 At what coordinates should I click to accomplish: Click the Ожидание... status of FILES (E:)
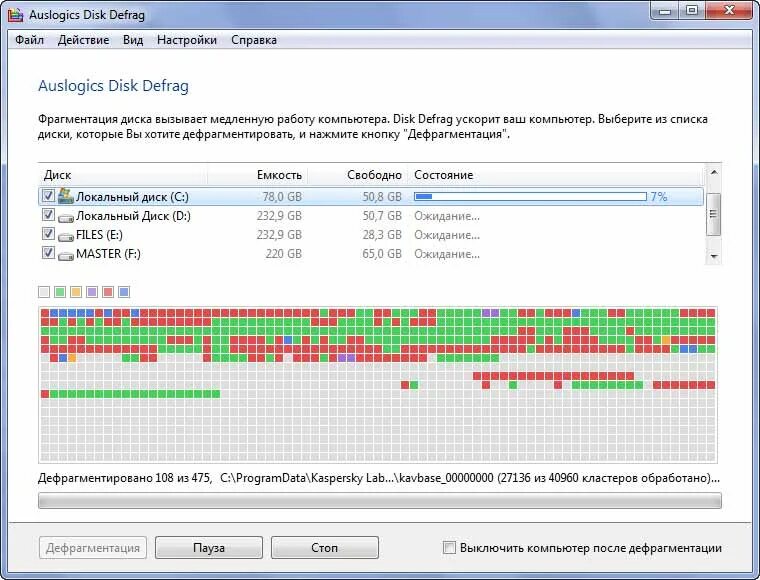pyautogui.click(x=447, y=235)
